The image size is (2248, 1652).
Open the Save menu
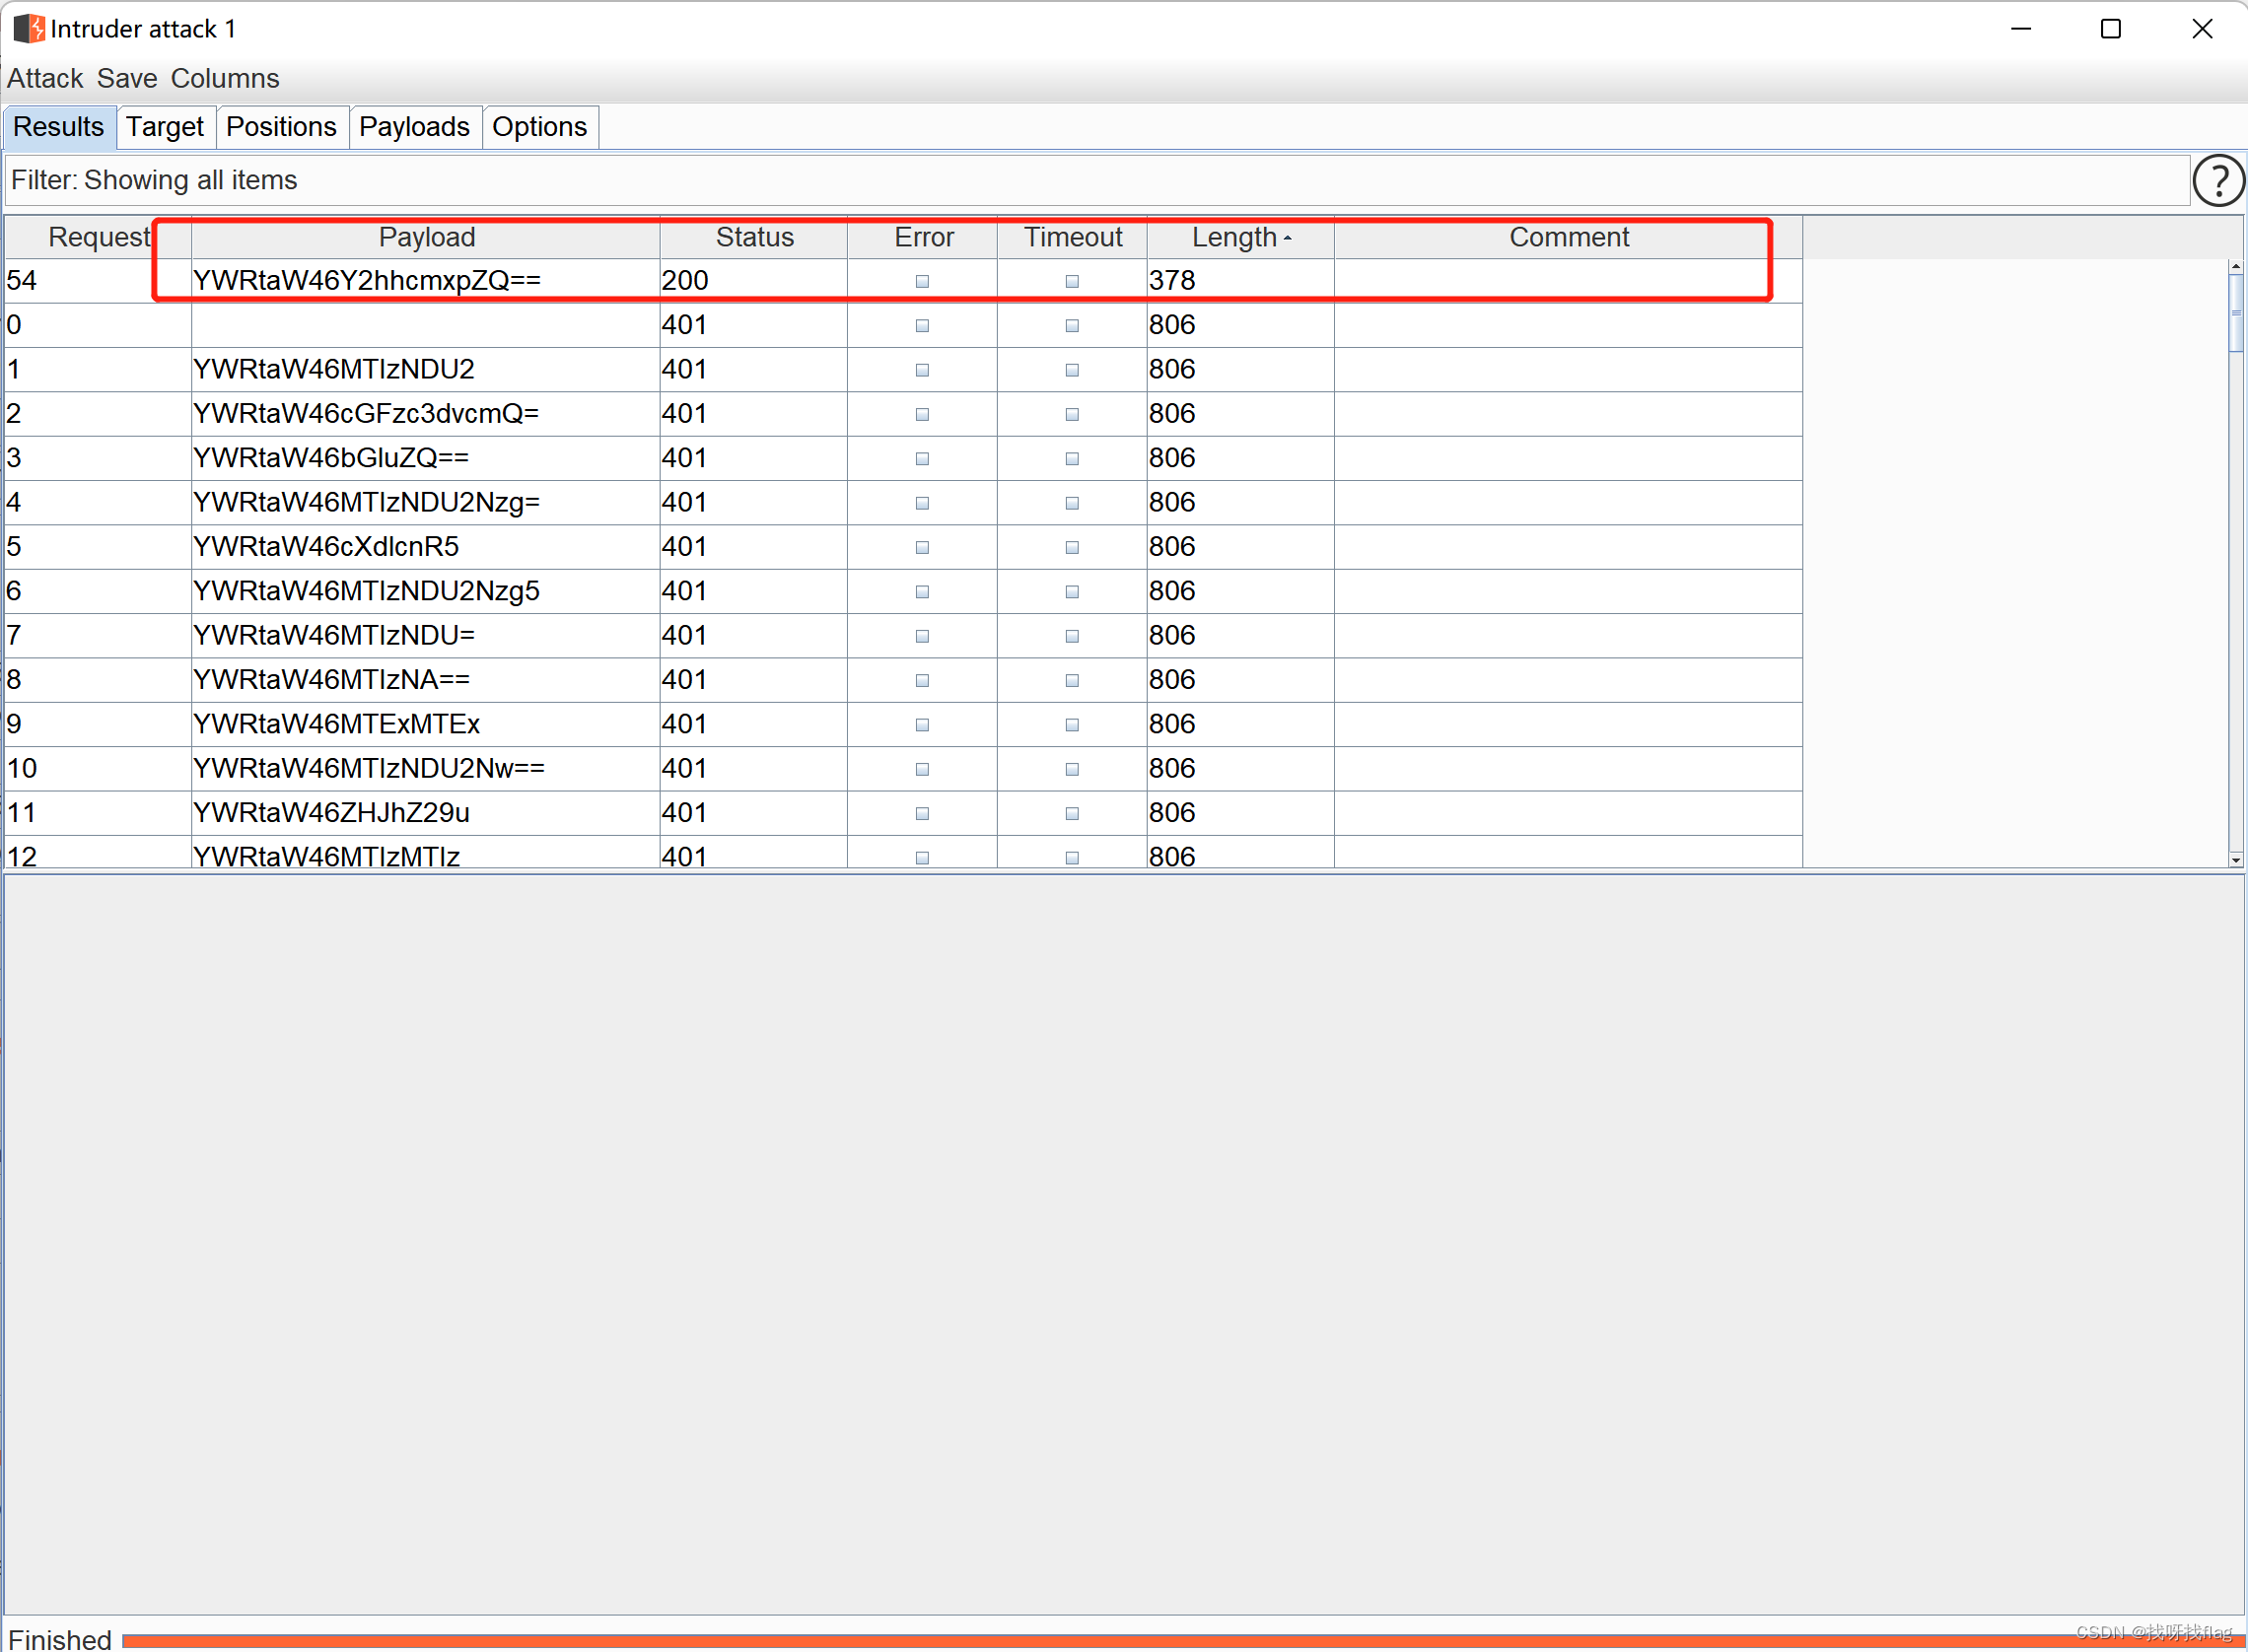pos(127,78)
